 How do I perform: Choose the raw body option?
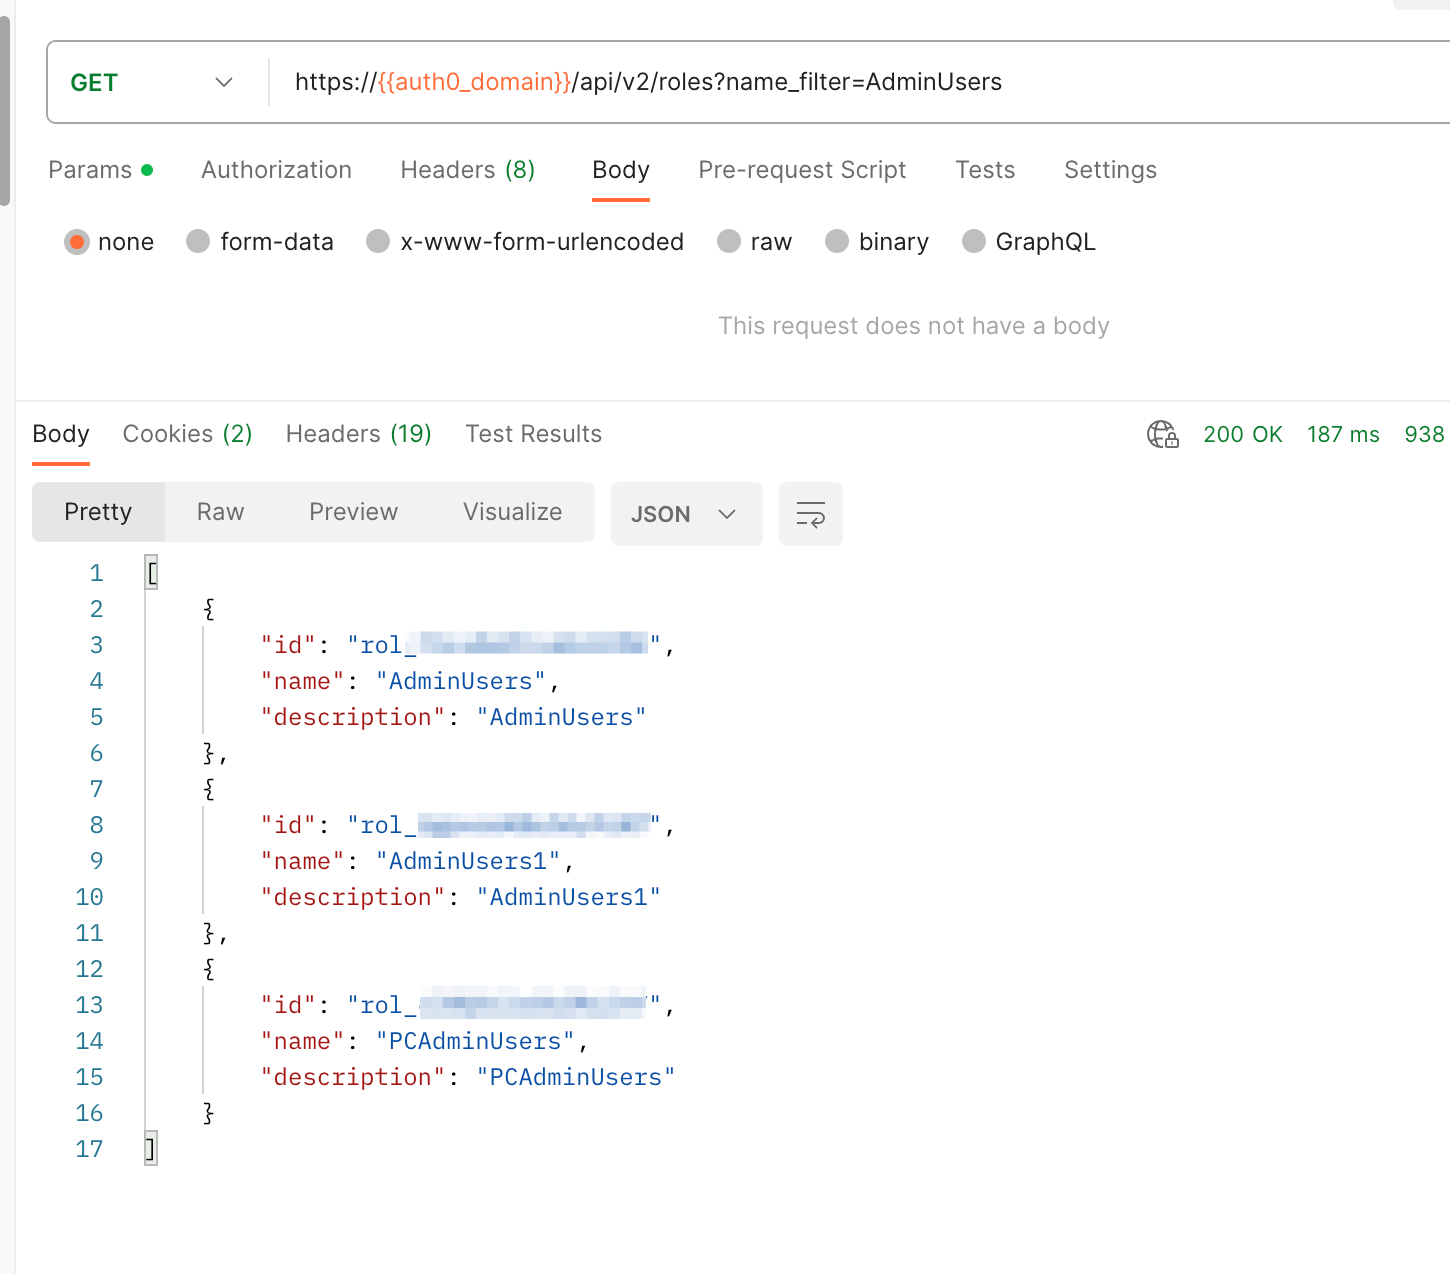click(729, 242)
